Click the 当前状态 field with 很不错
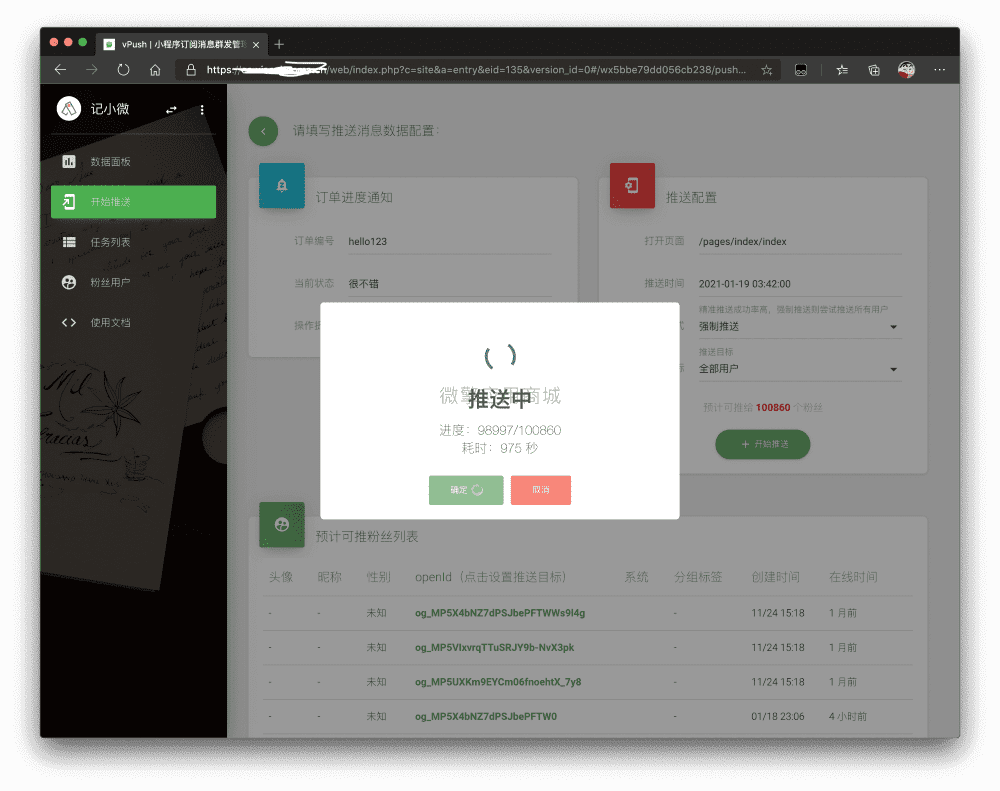 pyautogui.click(x=450, y=284)
